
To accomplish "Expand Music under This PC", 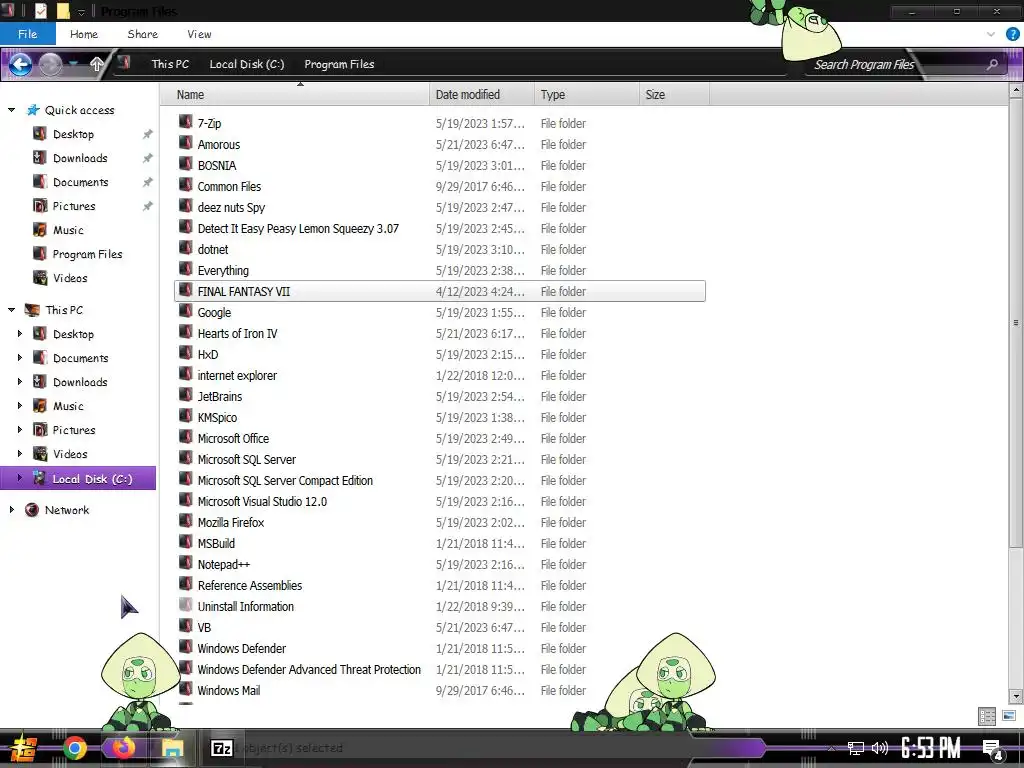I will tap(20, 406).
